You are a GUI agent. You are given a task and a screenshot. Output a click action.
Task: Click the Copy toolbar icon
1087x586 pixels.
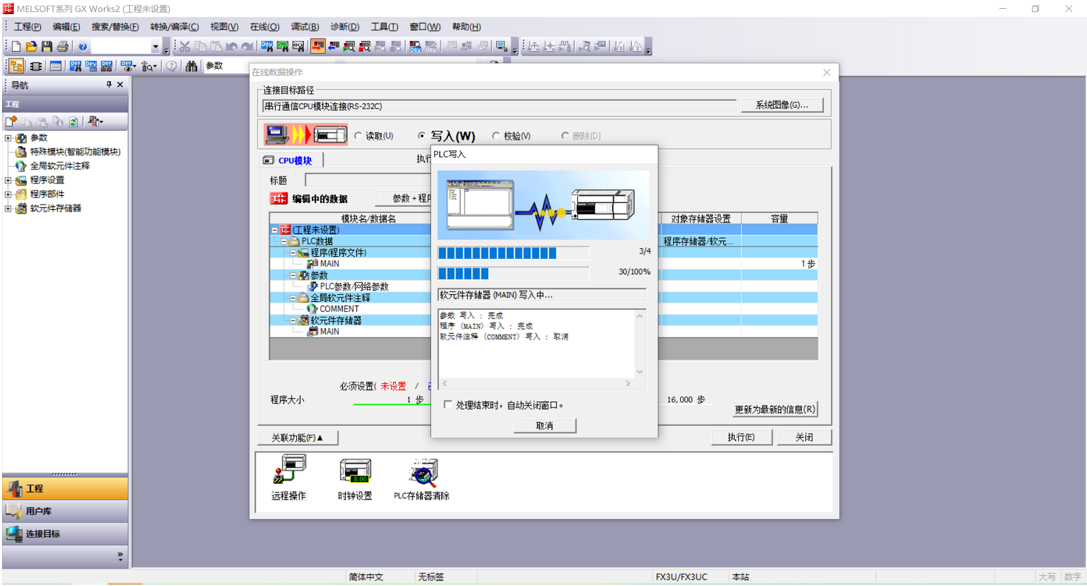200,46
